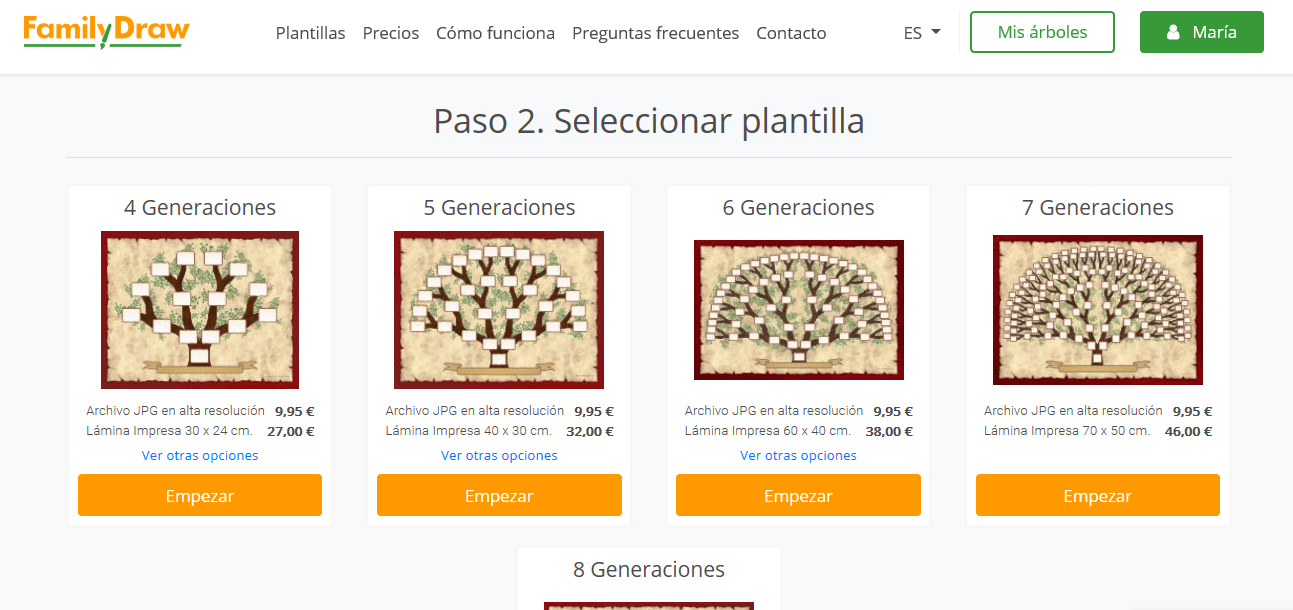Viewport: 1293px width, 610px height.
Task: Click the FamilyDraw logo
Action: (106, 32)
